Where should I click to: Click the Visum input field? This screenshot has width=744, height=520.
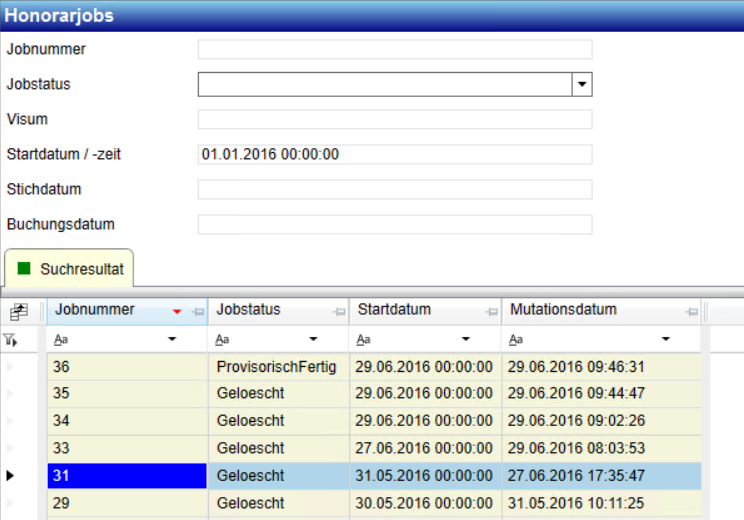click(x=395, y=120)
